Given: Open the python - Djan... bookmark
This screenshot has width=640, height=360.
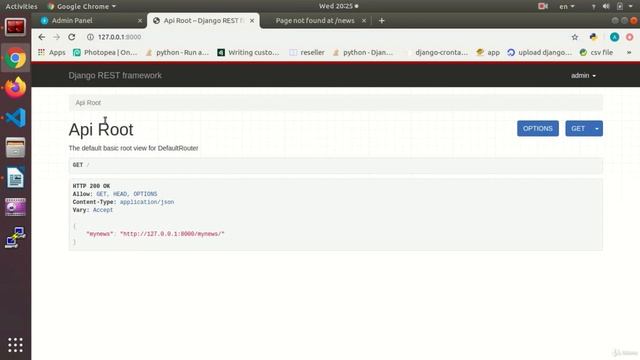Looking at the screenshot, I should (x=363, y=52).
